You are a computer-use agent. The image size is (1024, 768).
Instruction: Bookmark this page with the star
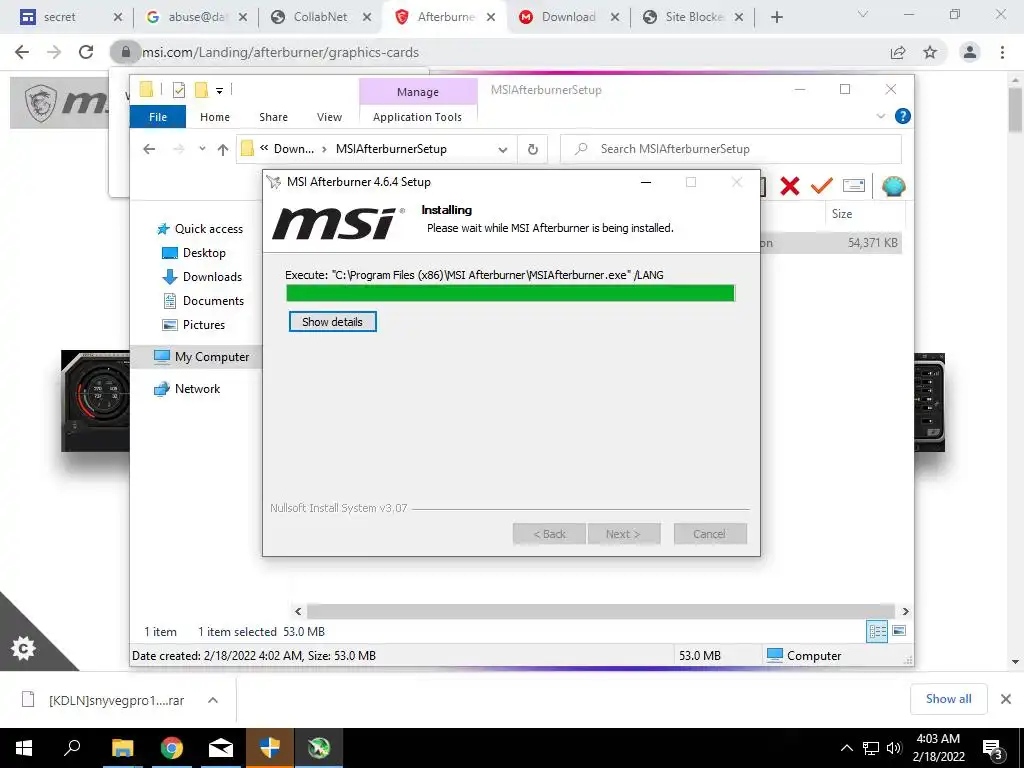coord(931,52)
